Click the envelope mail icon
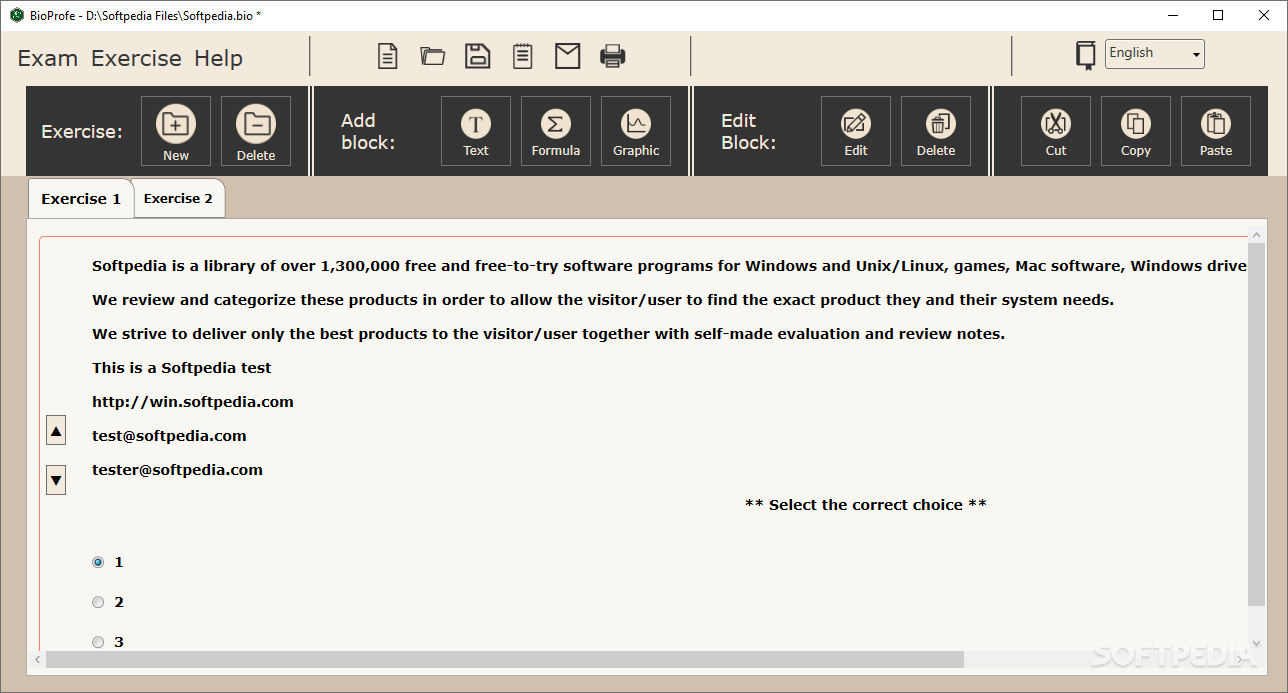Viewport: 1288px width, 693px height. pos(568,56)
